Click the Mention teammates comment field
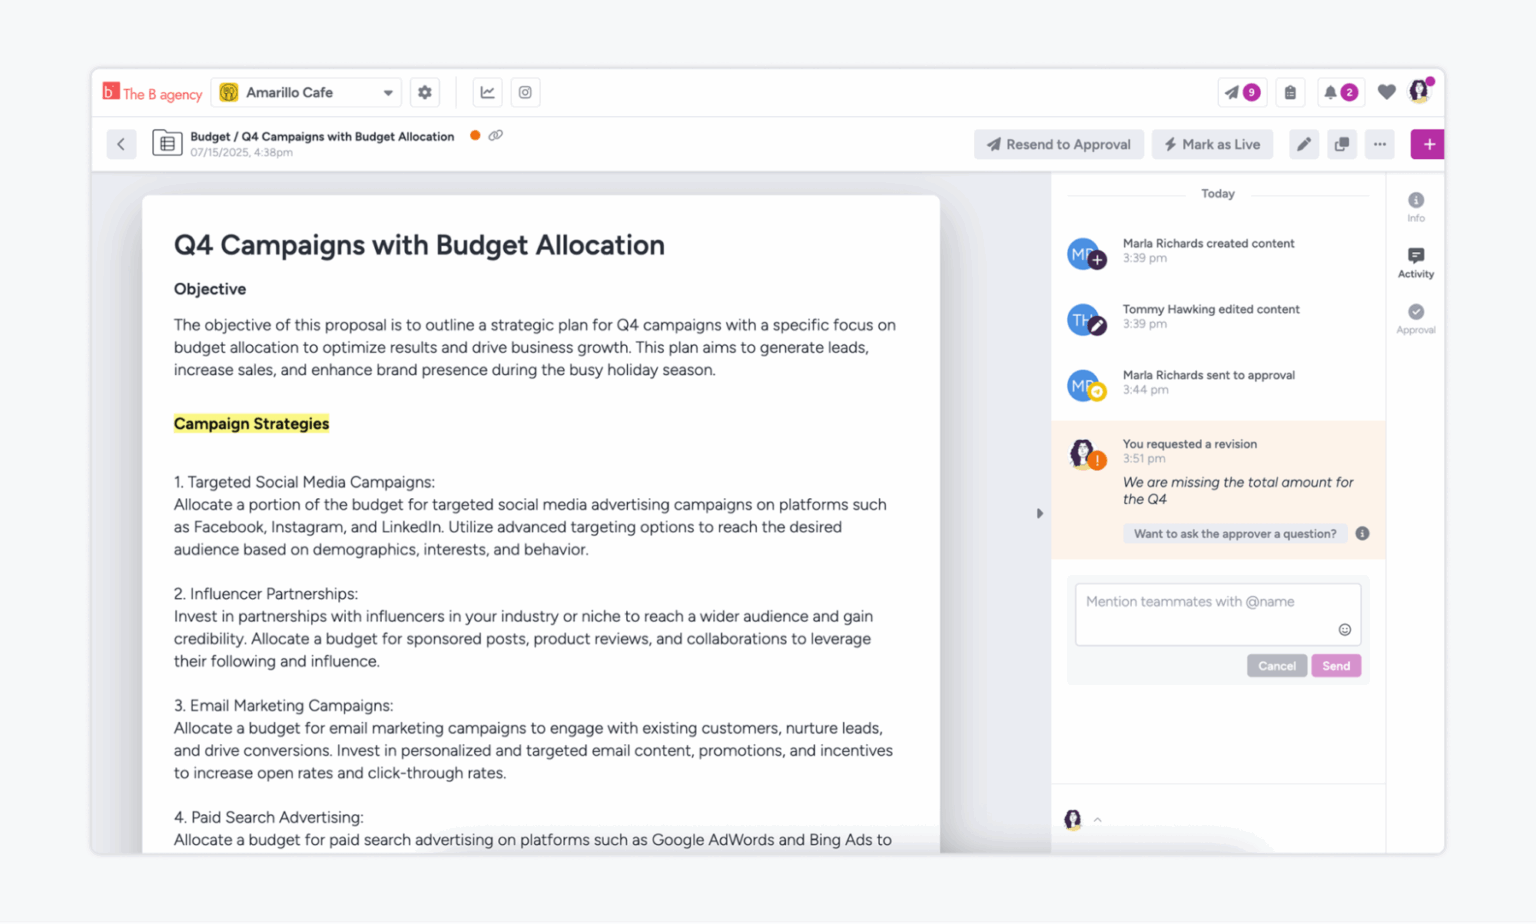 (1217, 614)
